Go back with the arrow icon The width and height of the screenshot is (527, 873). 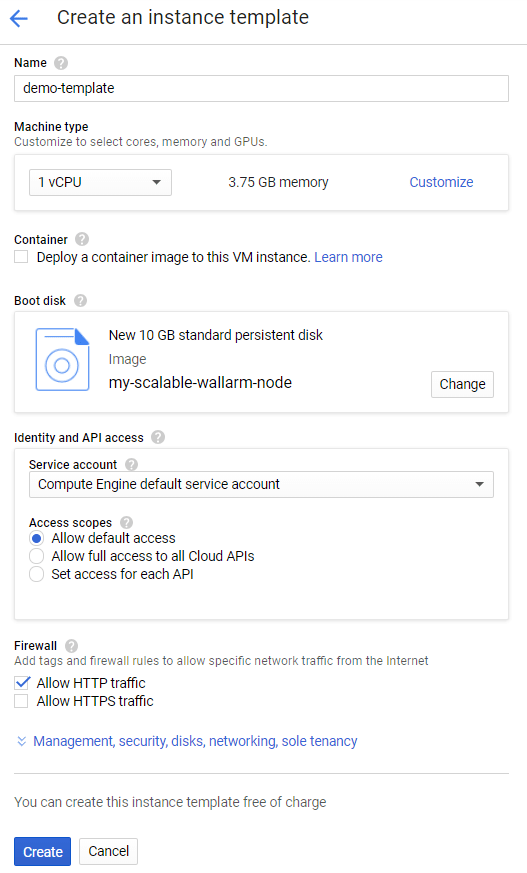19,18
